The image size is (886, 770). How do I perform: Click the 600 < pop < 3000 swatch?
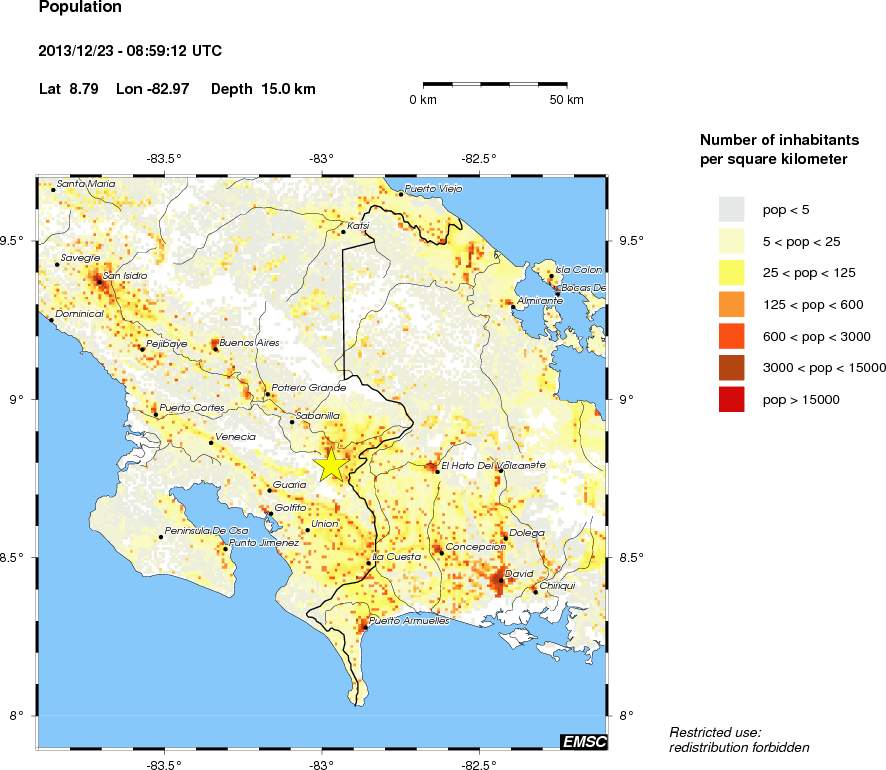(x=731, y=336)
